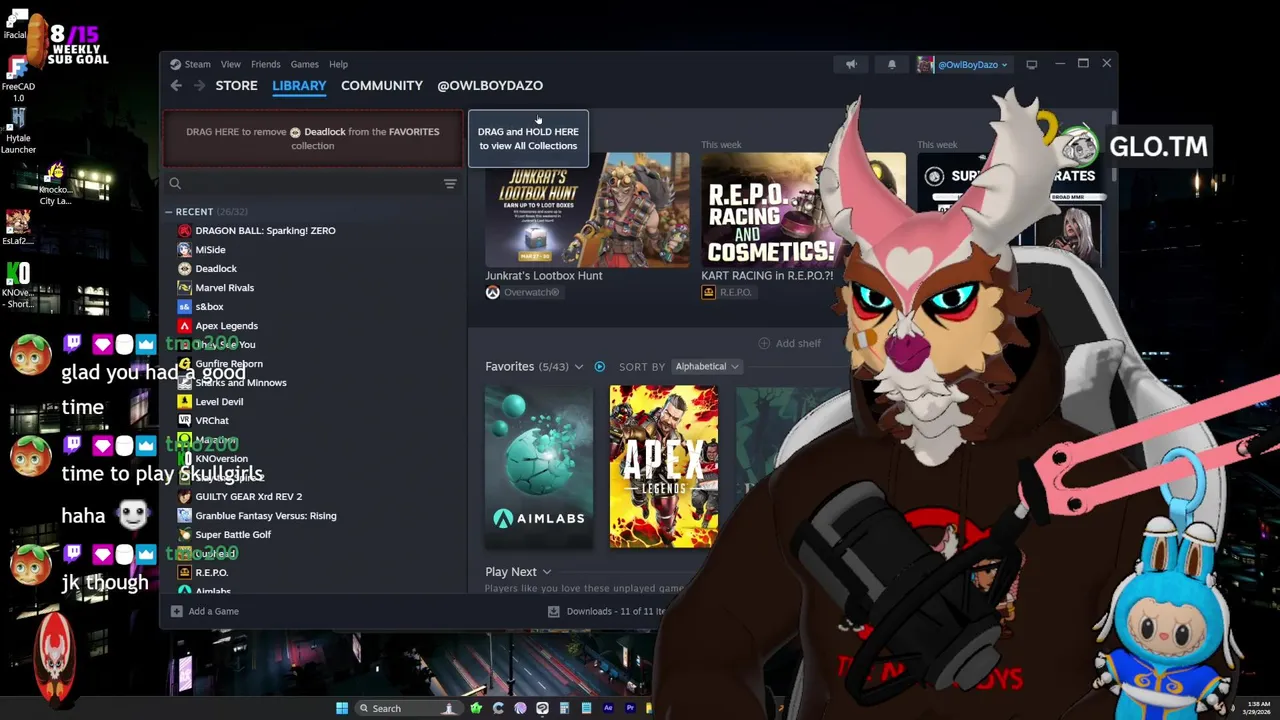Viewport: 1280px width, 720px height.
Task: Switch to the LIBRARY tab
Action: click(x=299, y=86)
